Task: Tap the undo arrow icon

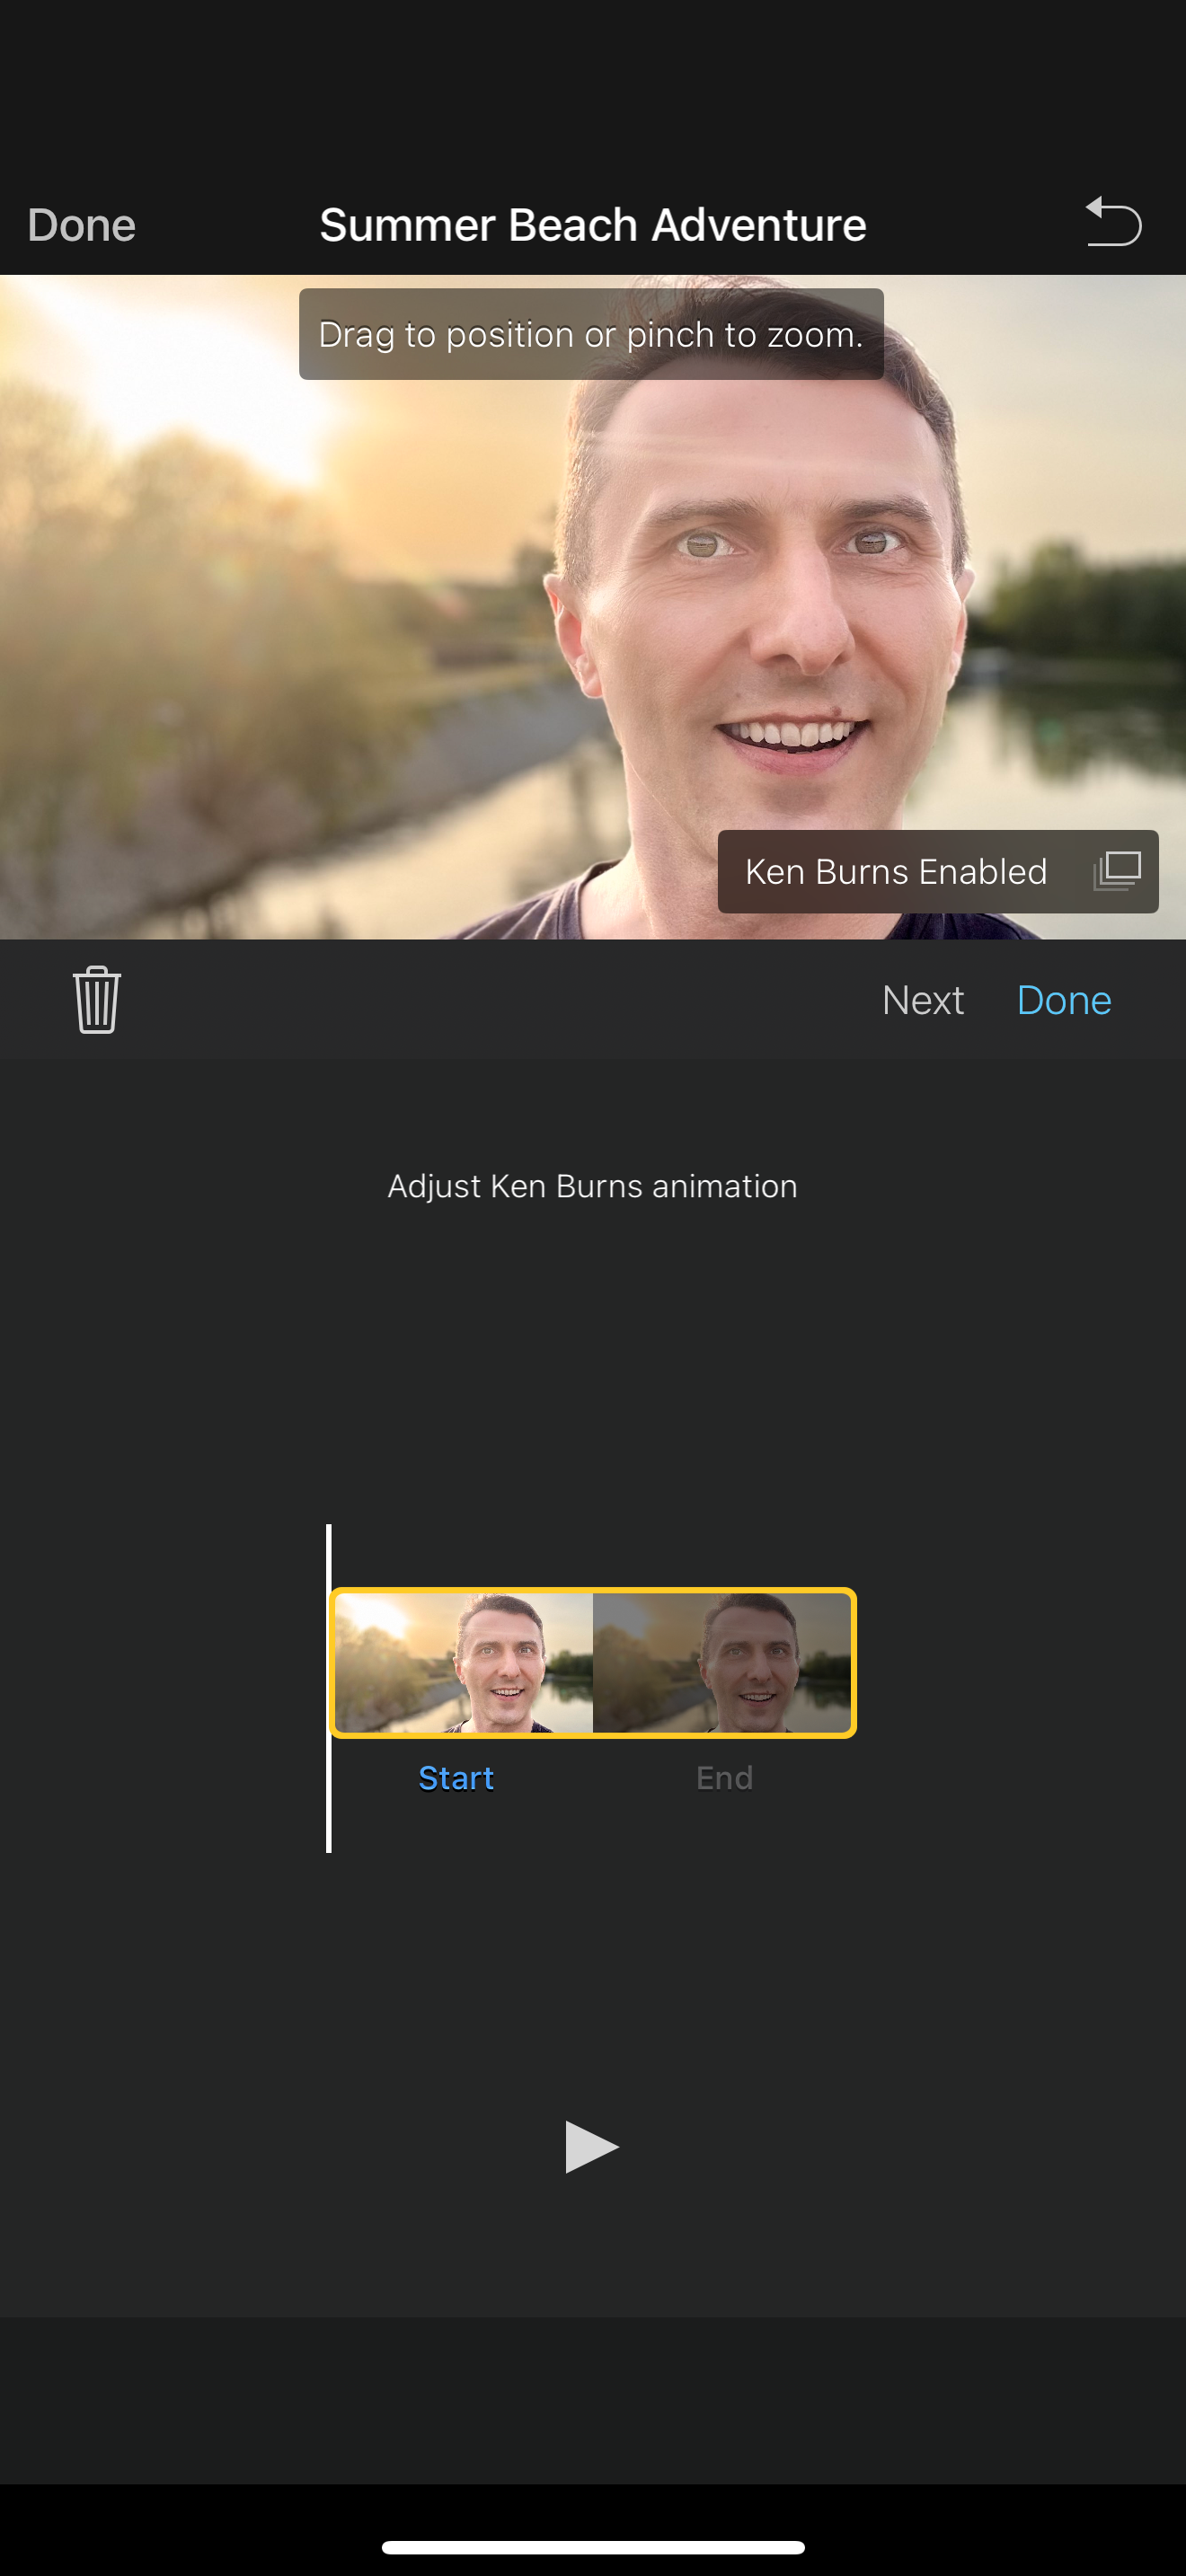Action: [1113, 222]
